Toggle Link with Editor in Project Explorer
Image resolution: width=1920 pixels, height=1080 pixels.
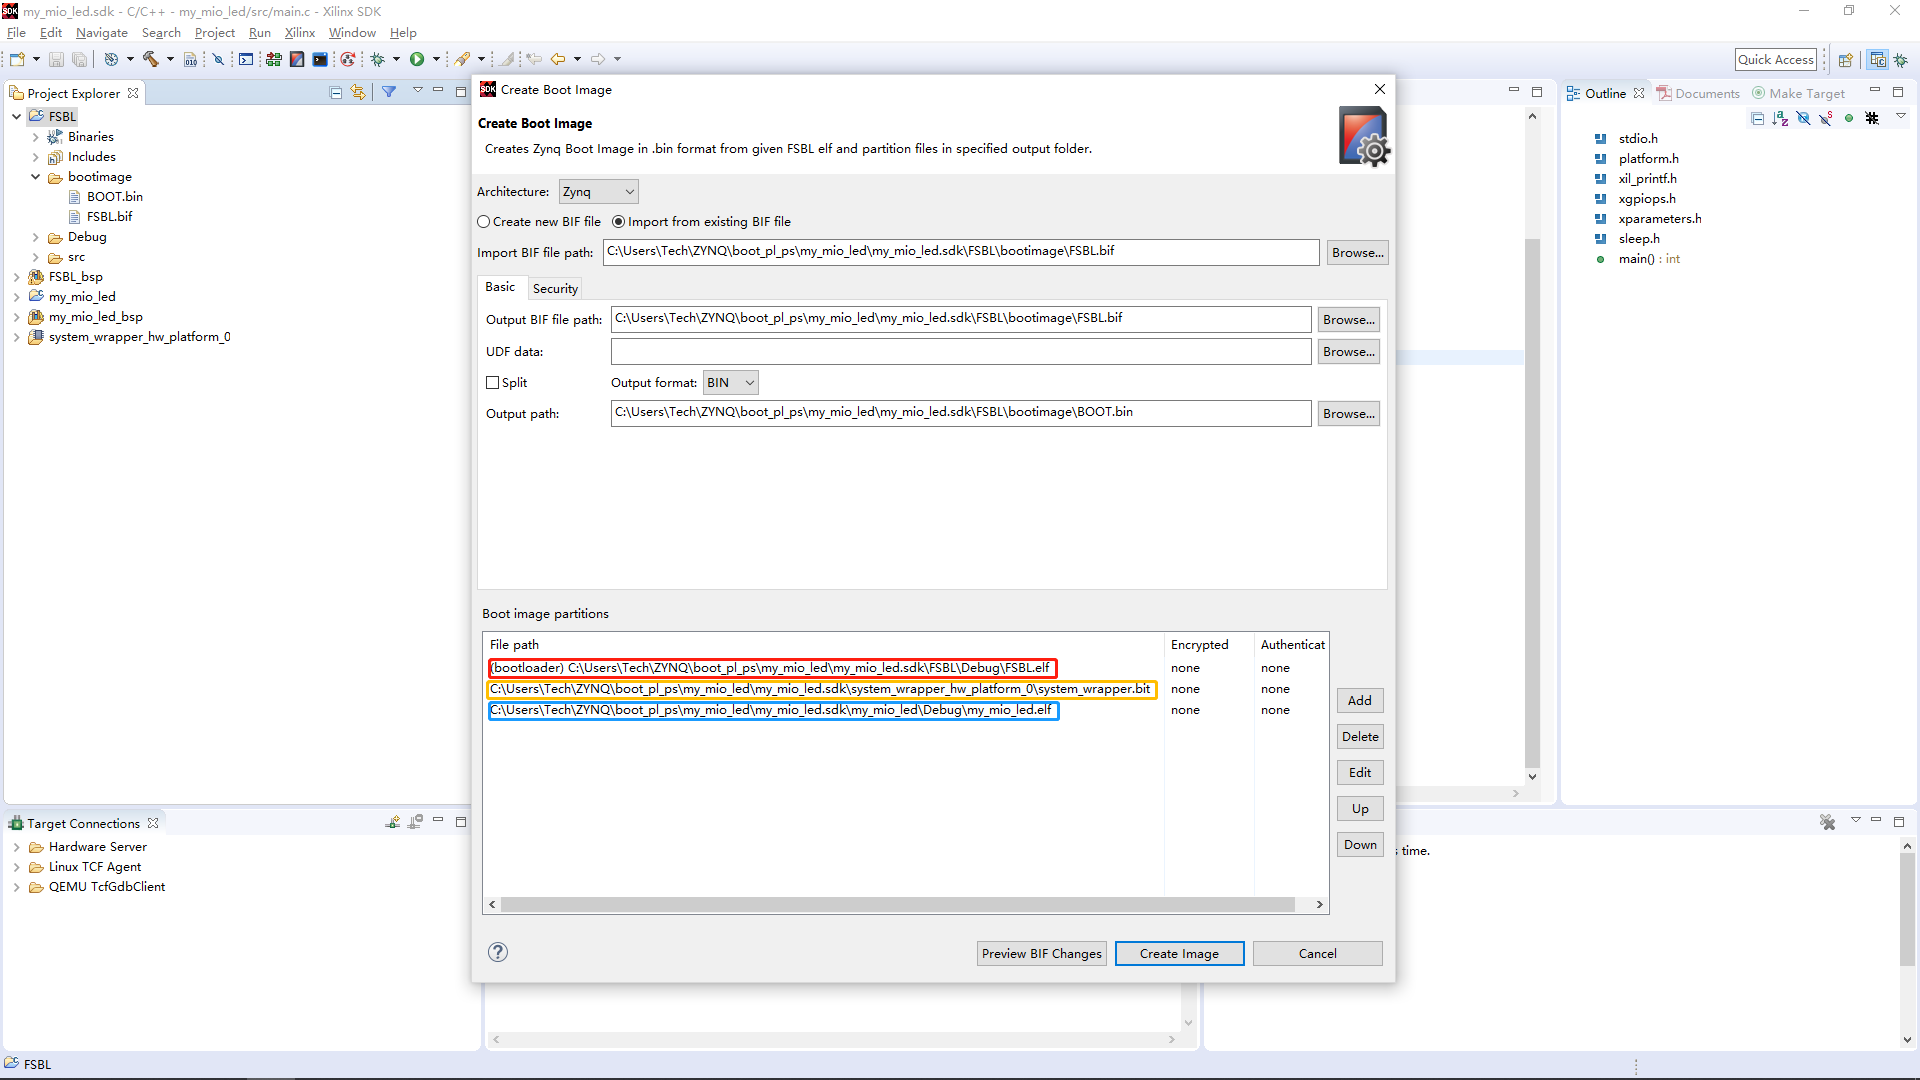[x=358, y=93]
